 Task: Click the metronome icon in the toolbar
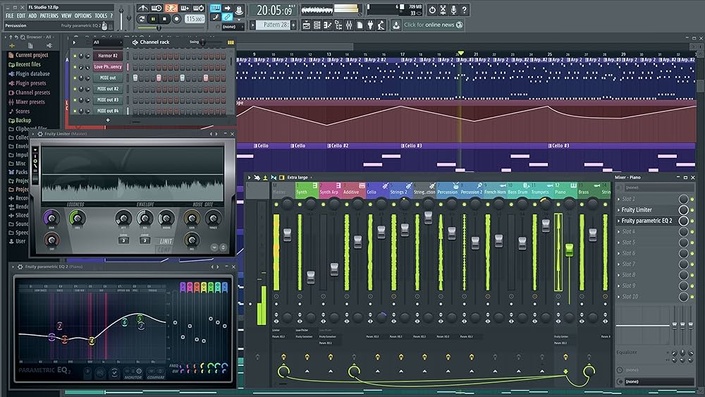point(143,8)
